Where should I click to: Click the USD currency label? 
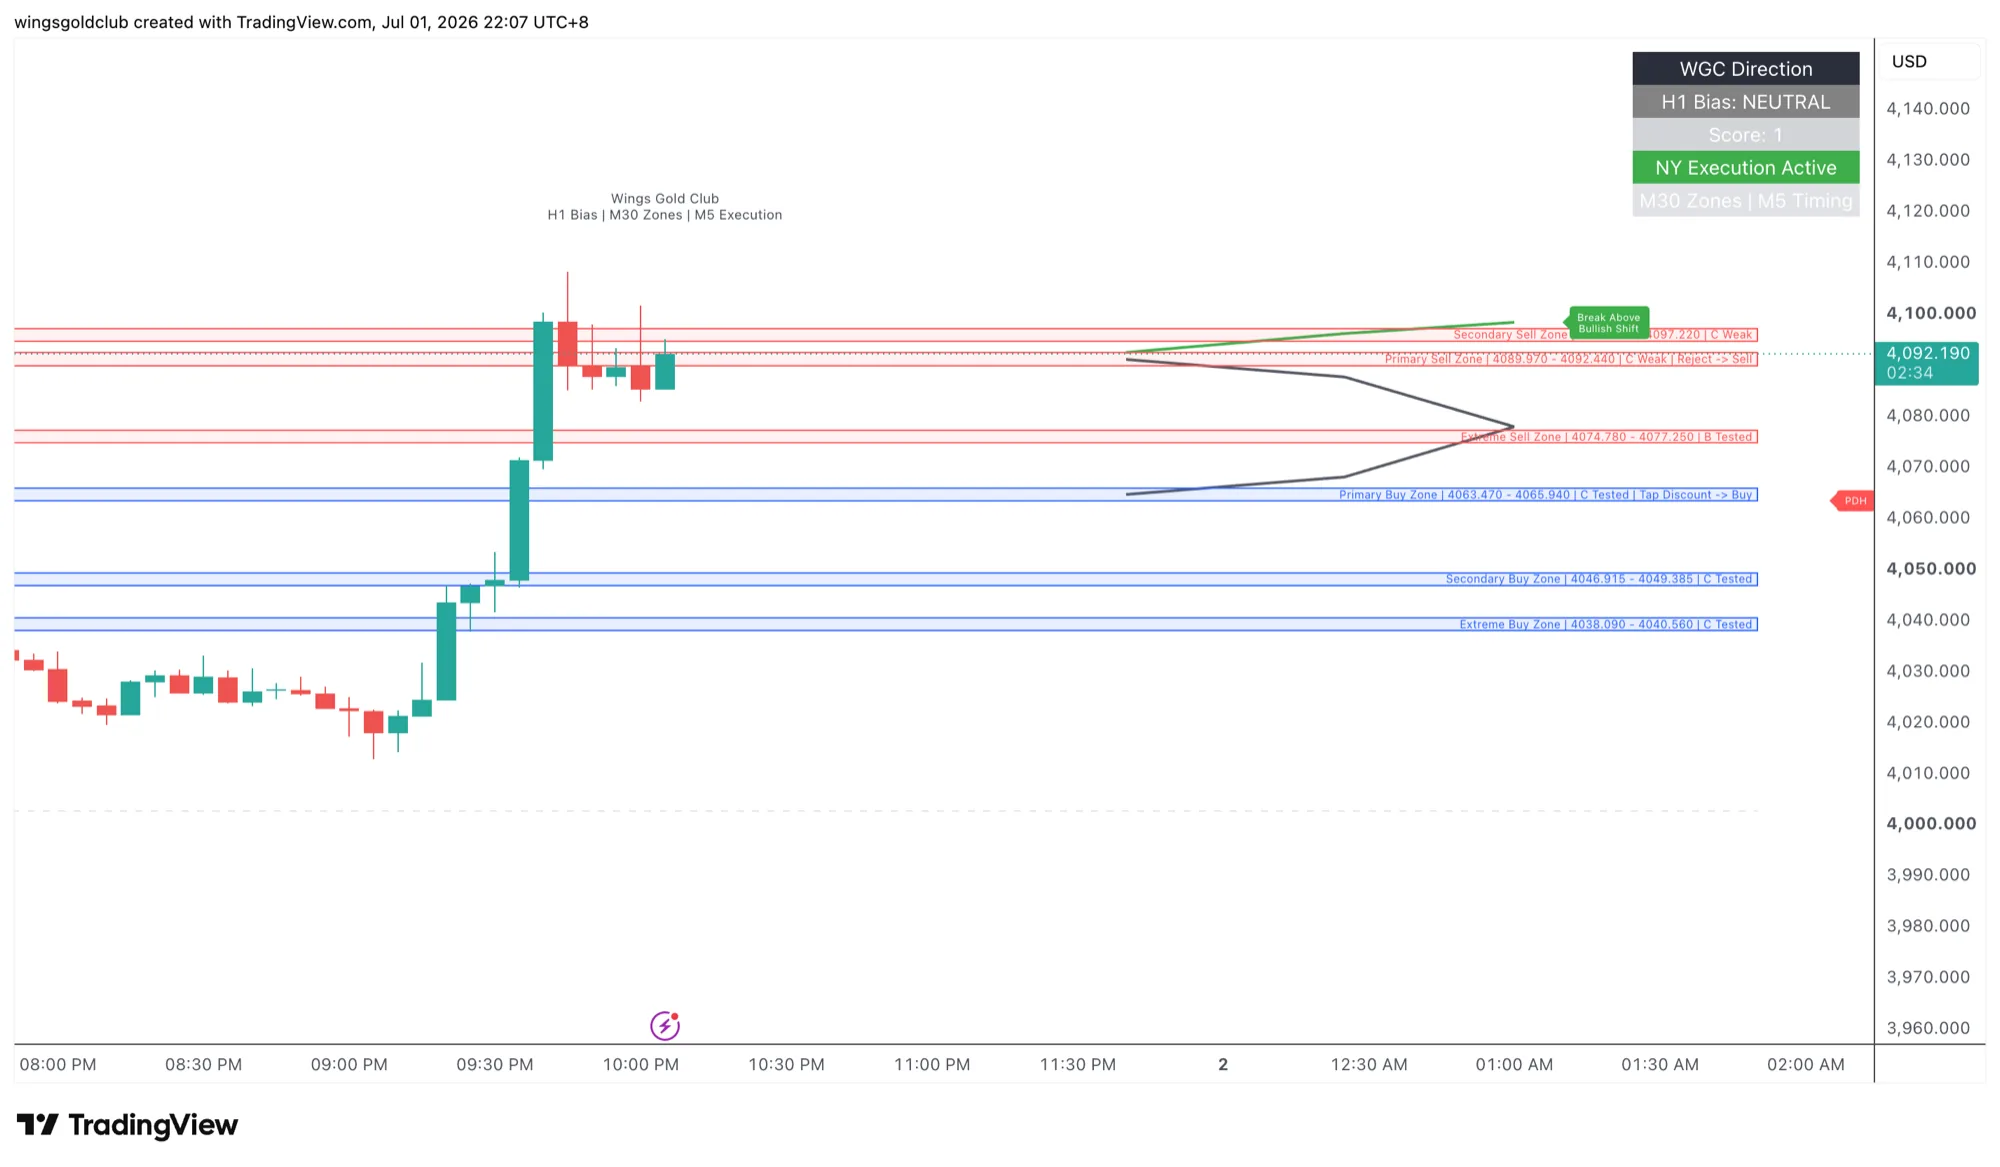point(1909,61)
